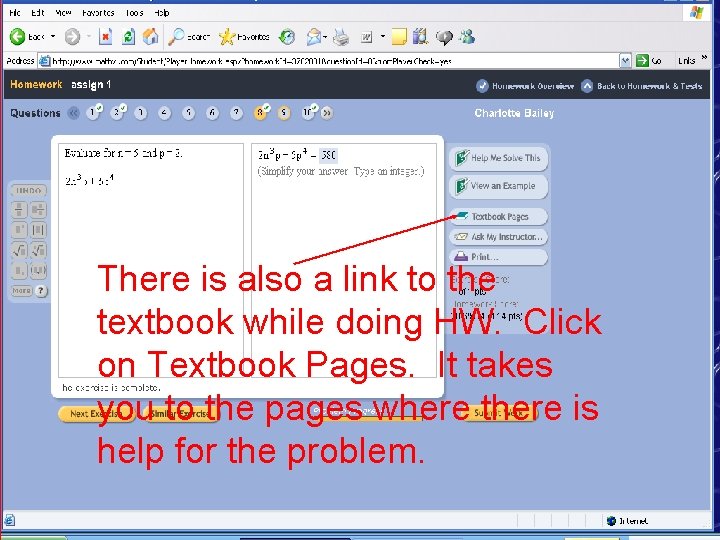Screen dimensions: 720x540
Task: Click the Favorites star toolbar button
Action: tap(244, 37)
